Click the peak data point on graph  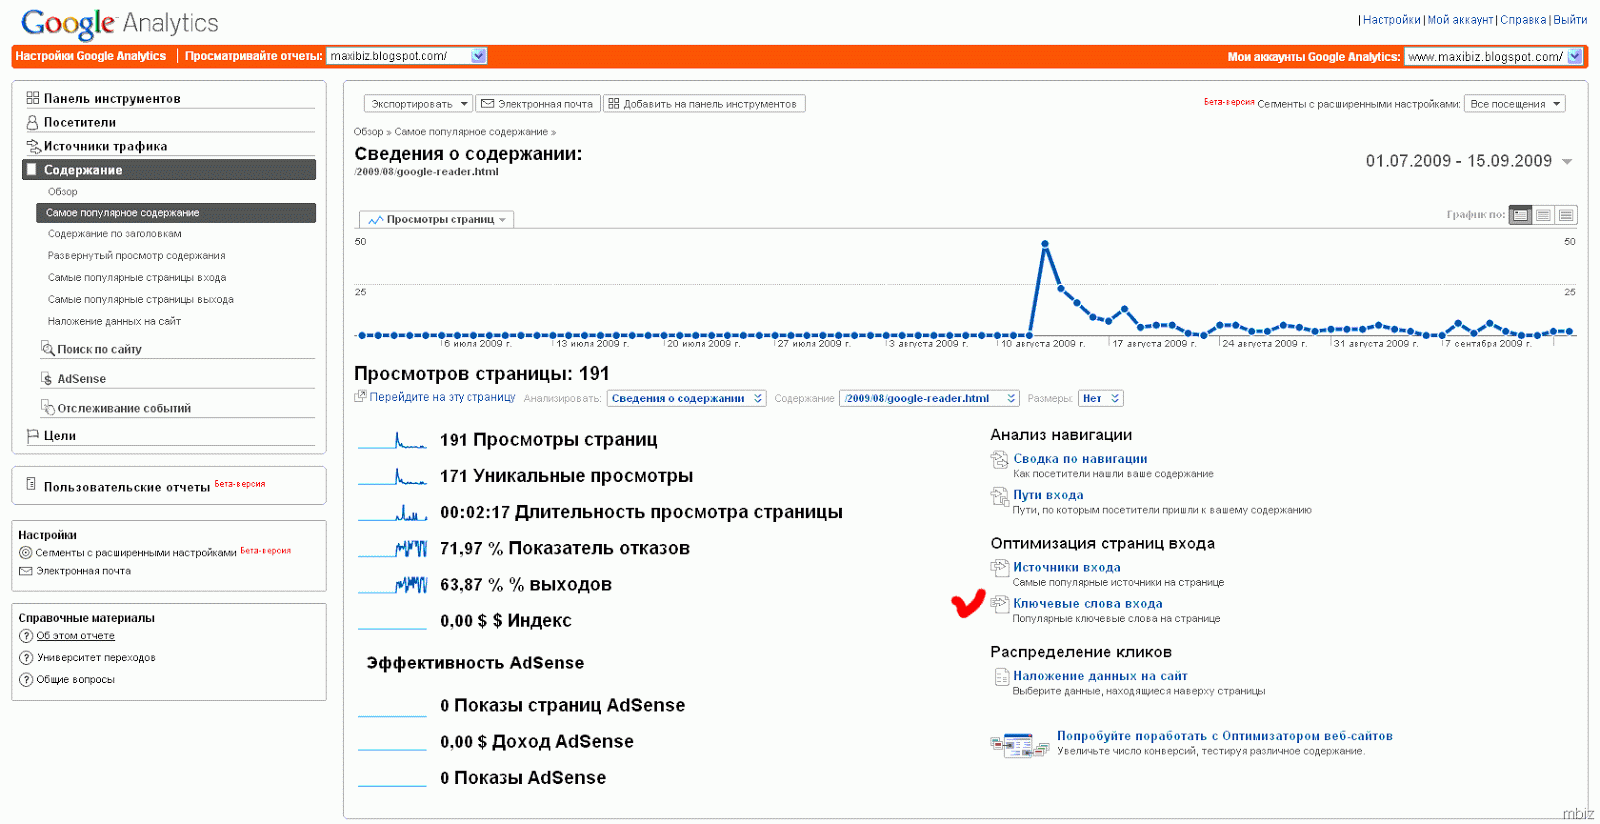click(1045, 244)
